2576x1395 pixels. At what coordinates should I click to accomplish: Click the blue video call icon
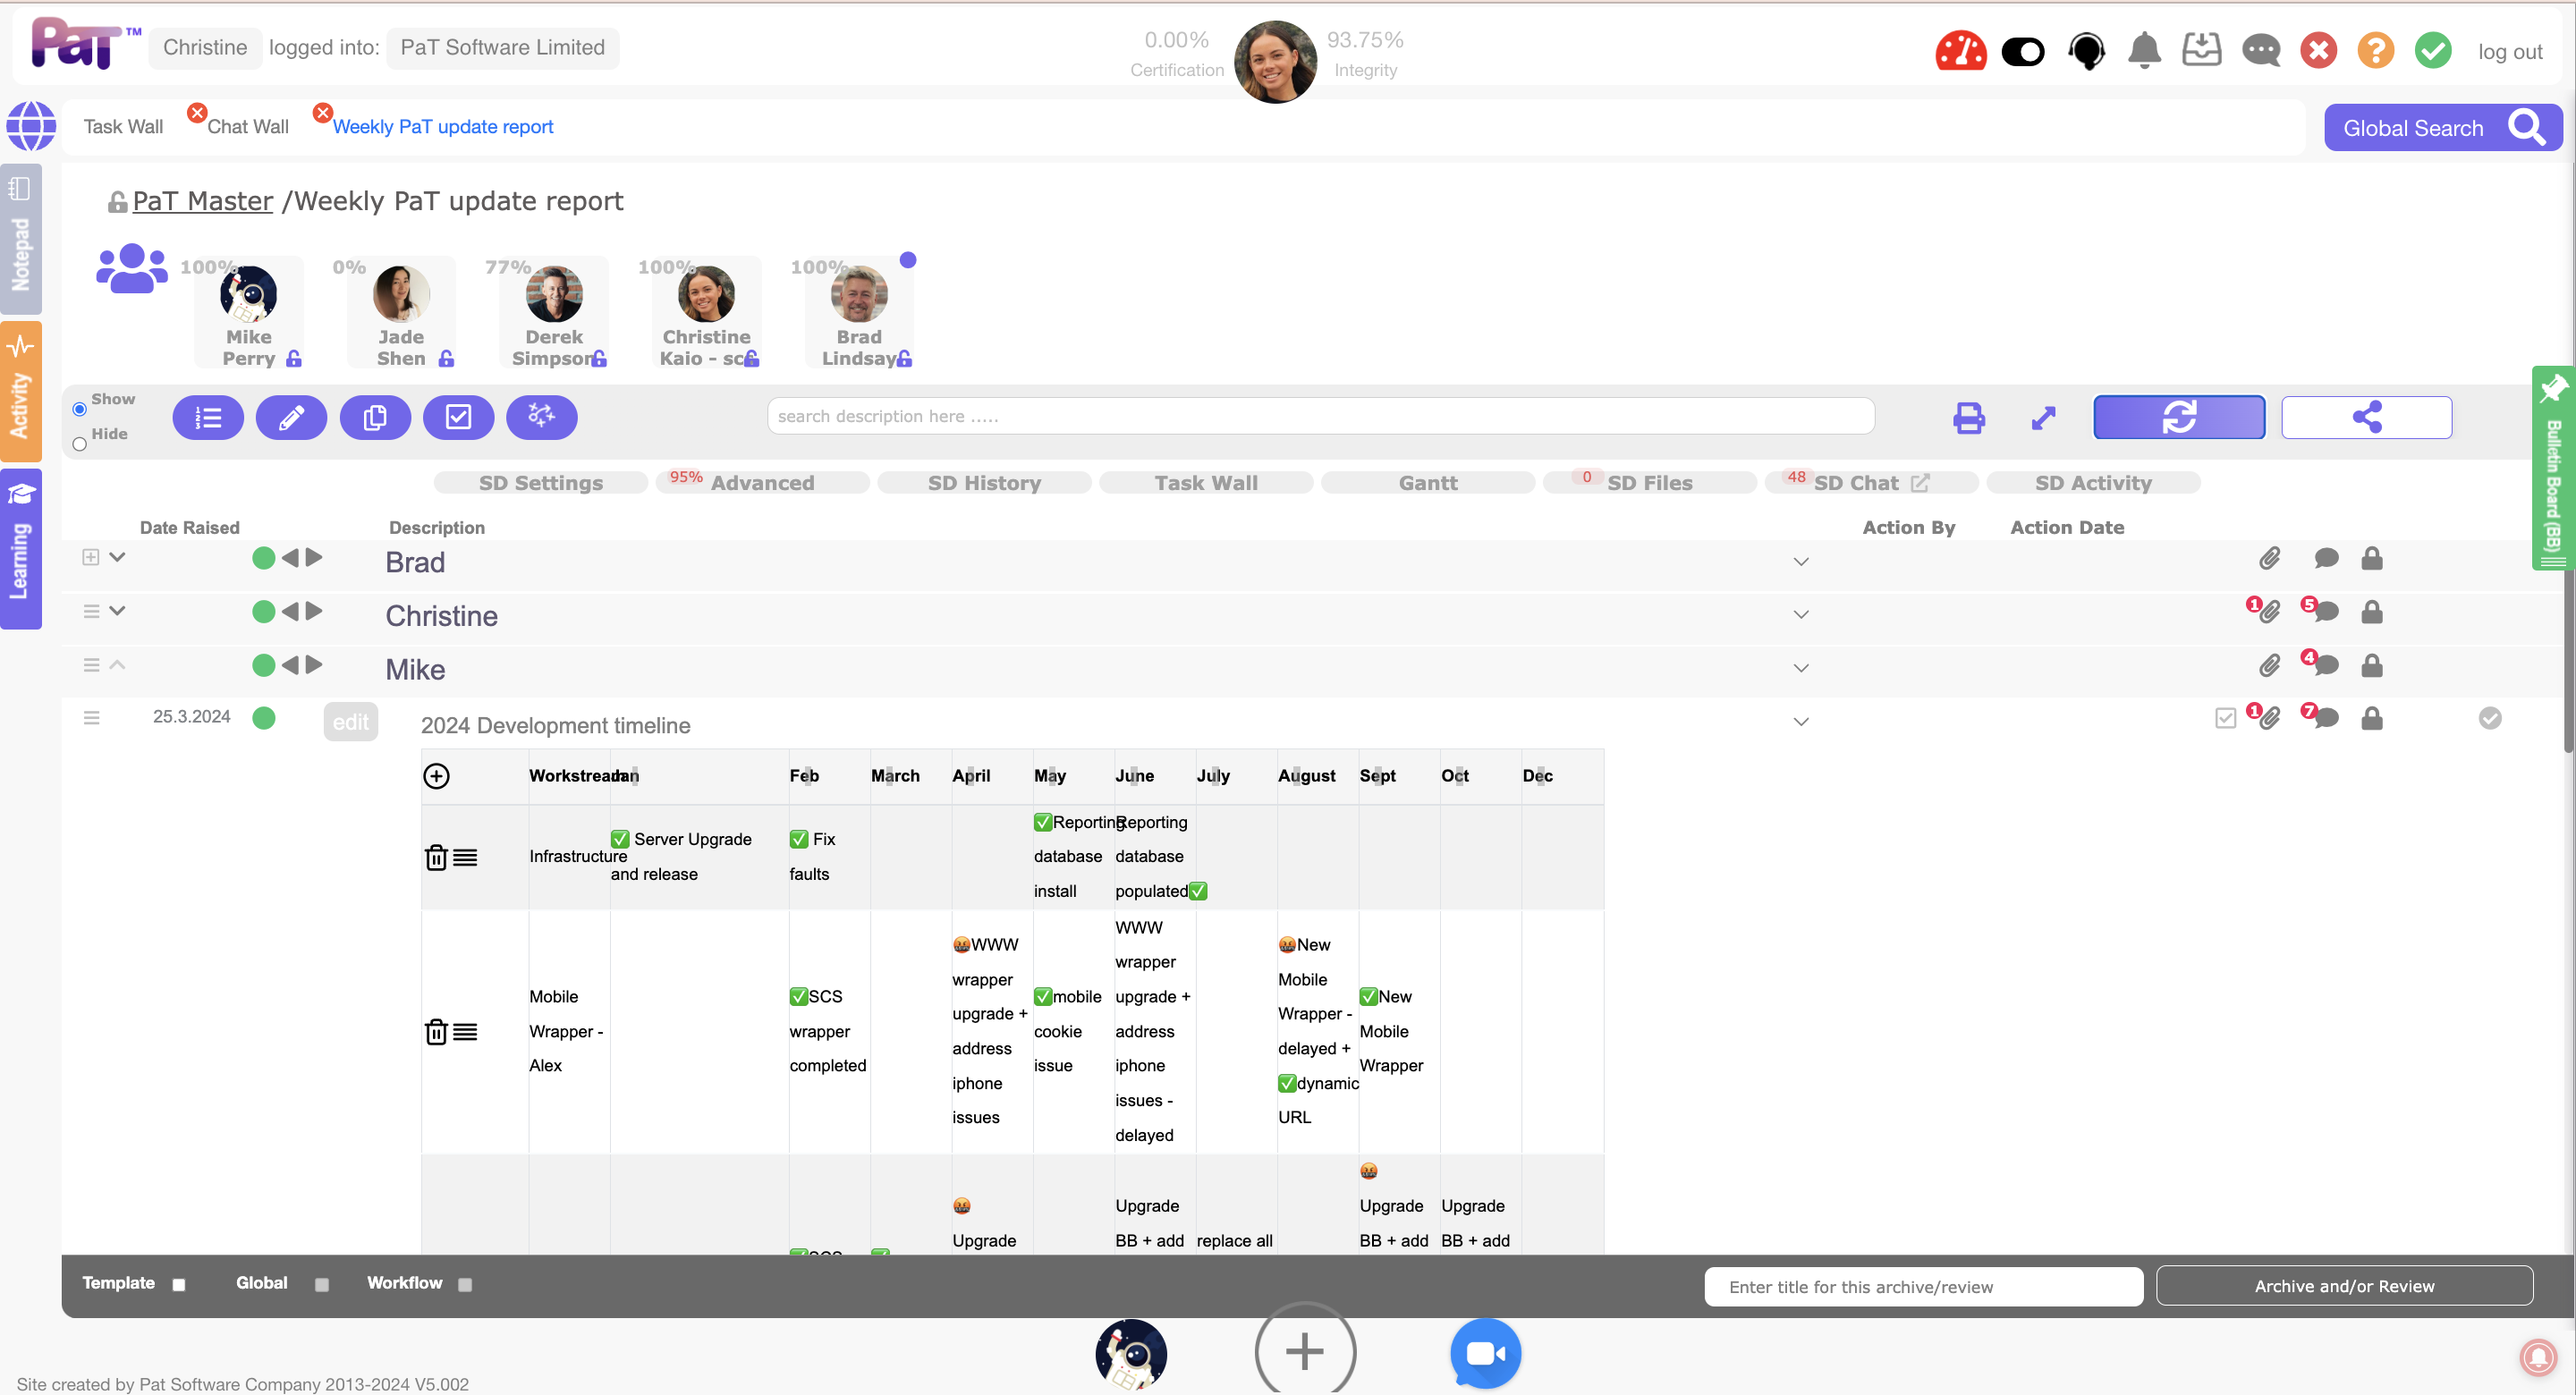click(1485, 1353)
